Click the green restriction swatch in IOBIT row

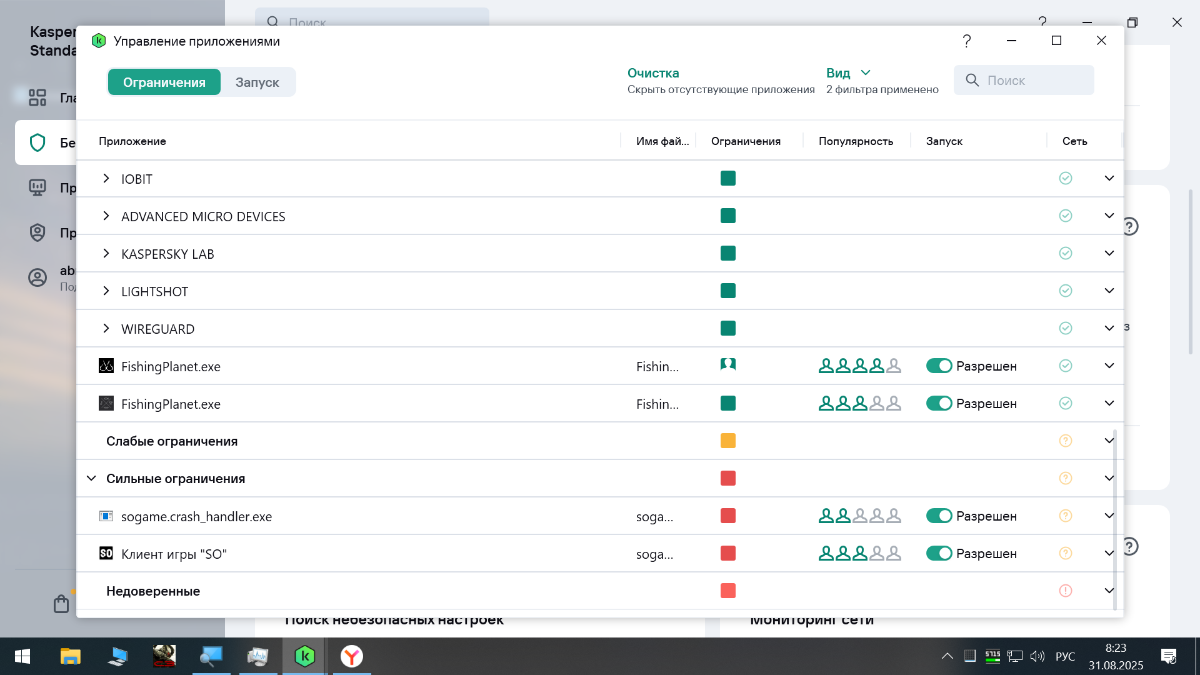click(728, 178)
